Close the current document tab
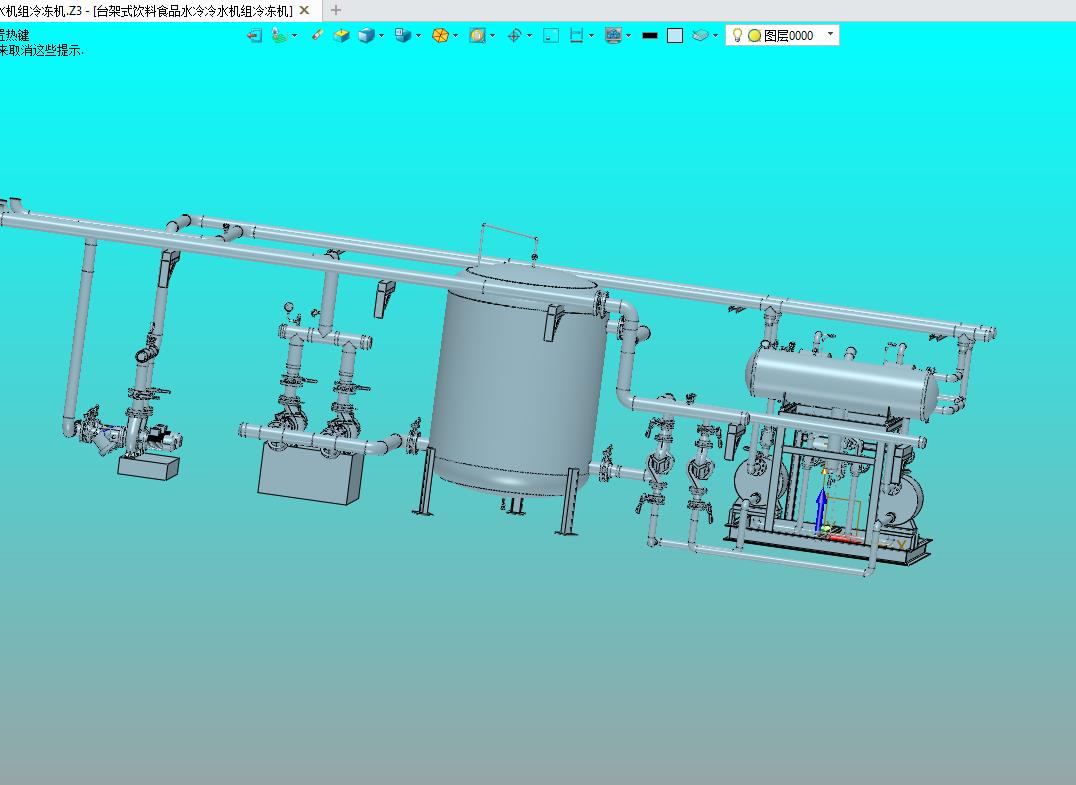The width and height of the screenshot is (1076, 785). coord(305,10)
